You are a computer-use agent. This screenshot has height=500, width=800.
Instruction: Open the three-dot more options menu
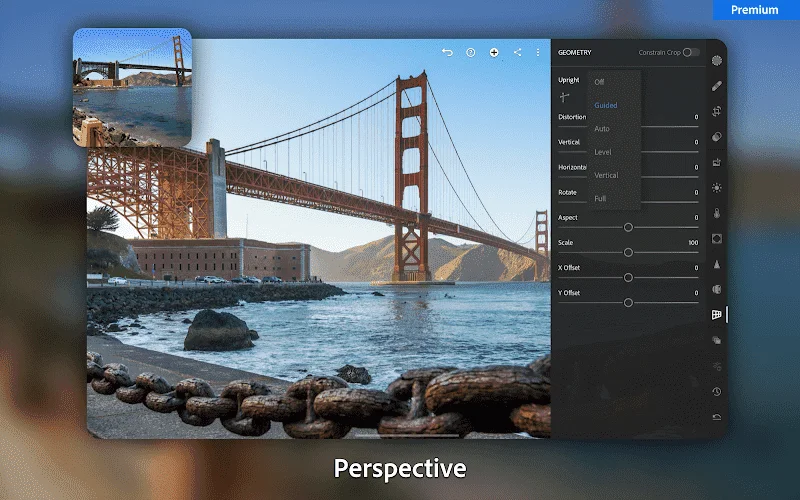click(538, 53)
